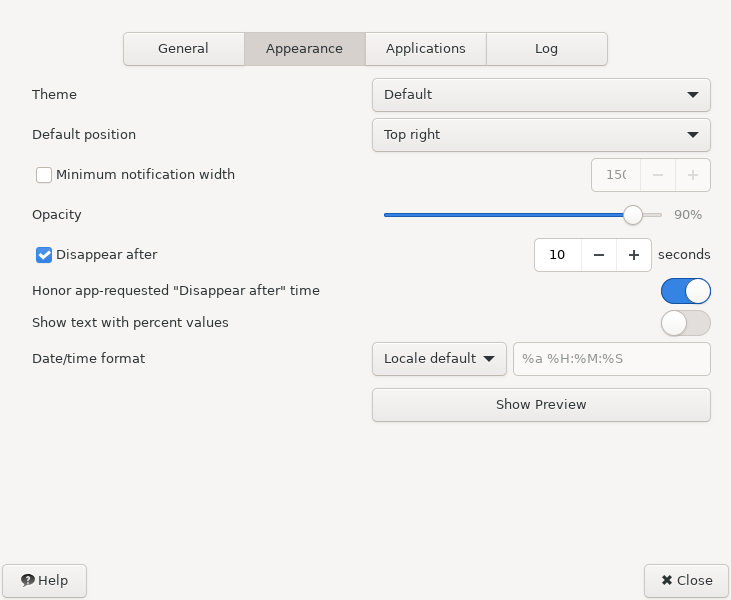Expand the Default position dropdown

(x=541, y=135)
